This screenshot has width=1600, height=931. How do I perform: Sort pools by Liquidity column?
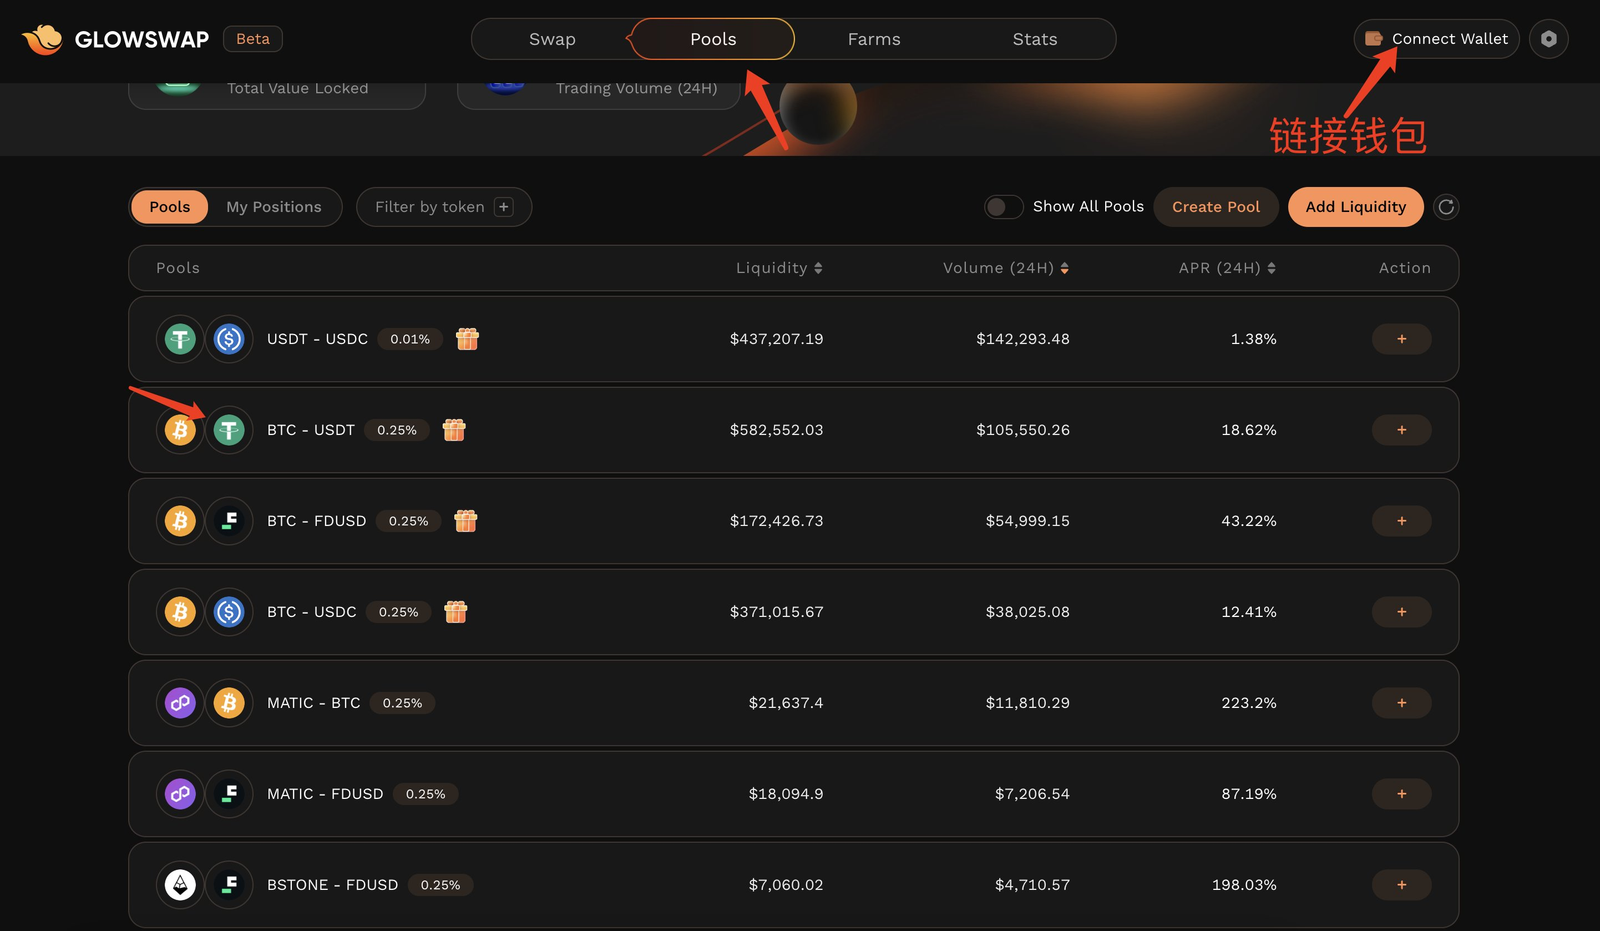tap(779, 268)
